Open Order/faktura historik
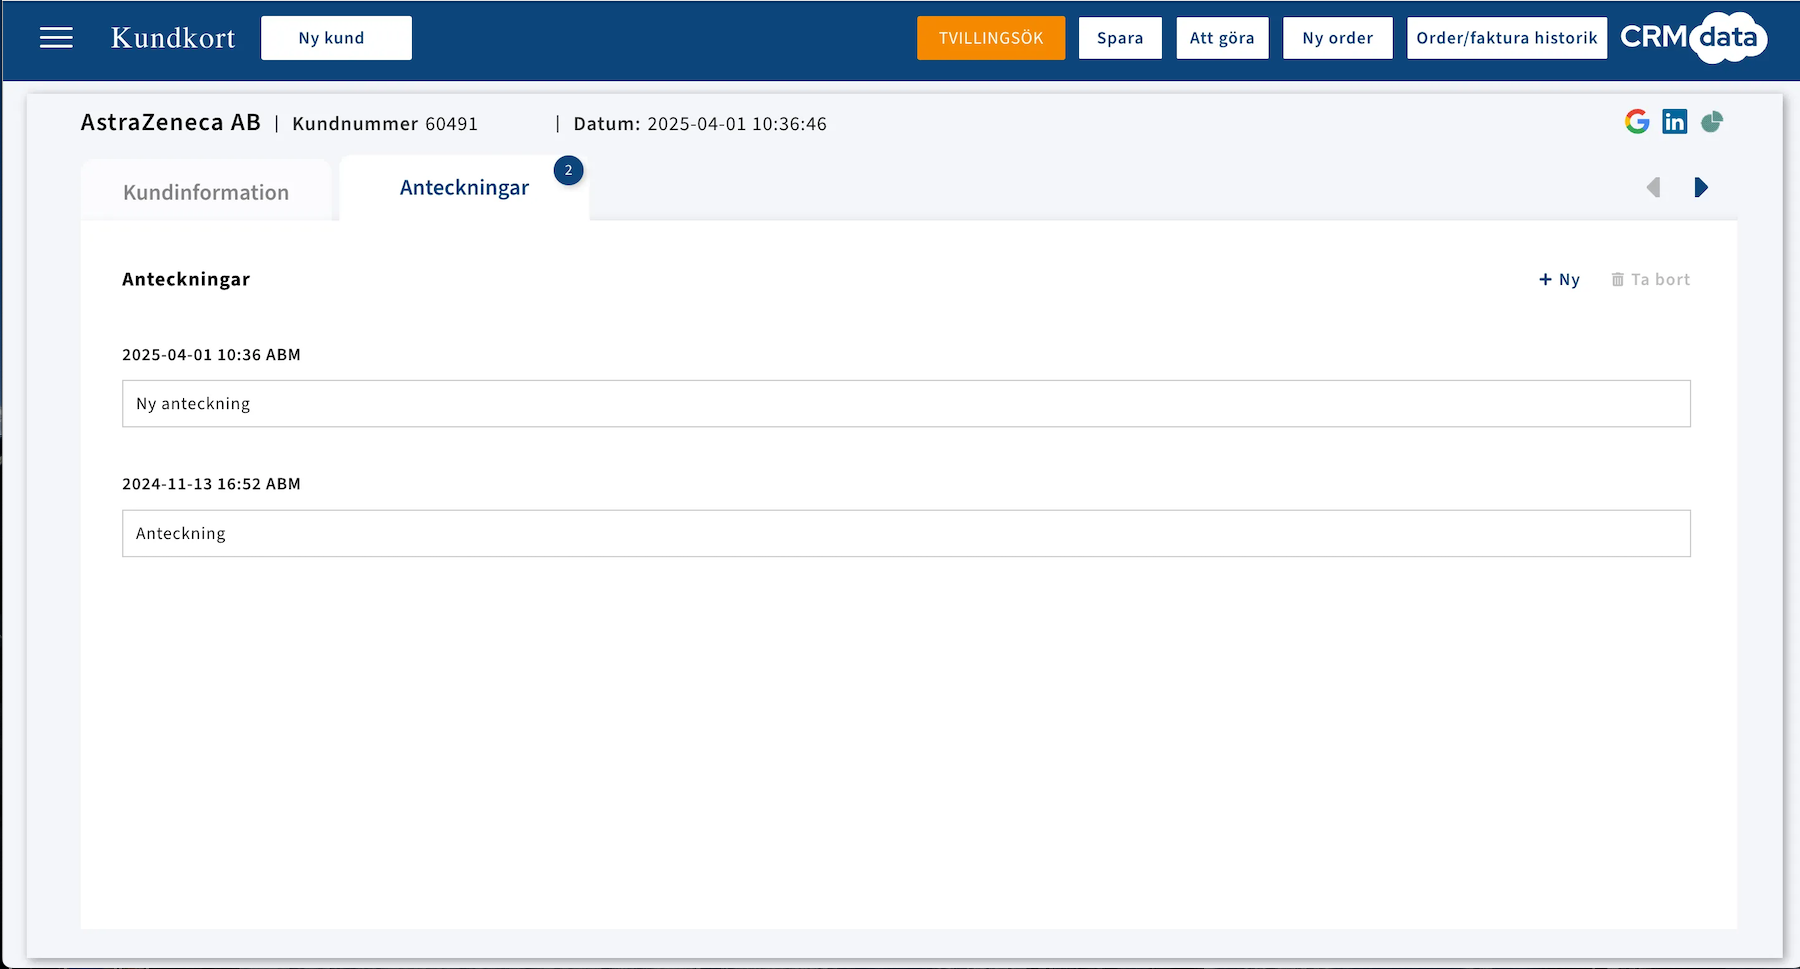1800x969 pixels. click(1507, 38)
